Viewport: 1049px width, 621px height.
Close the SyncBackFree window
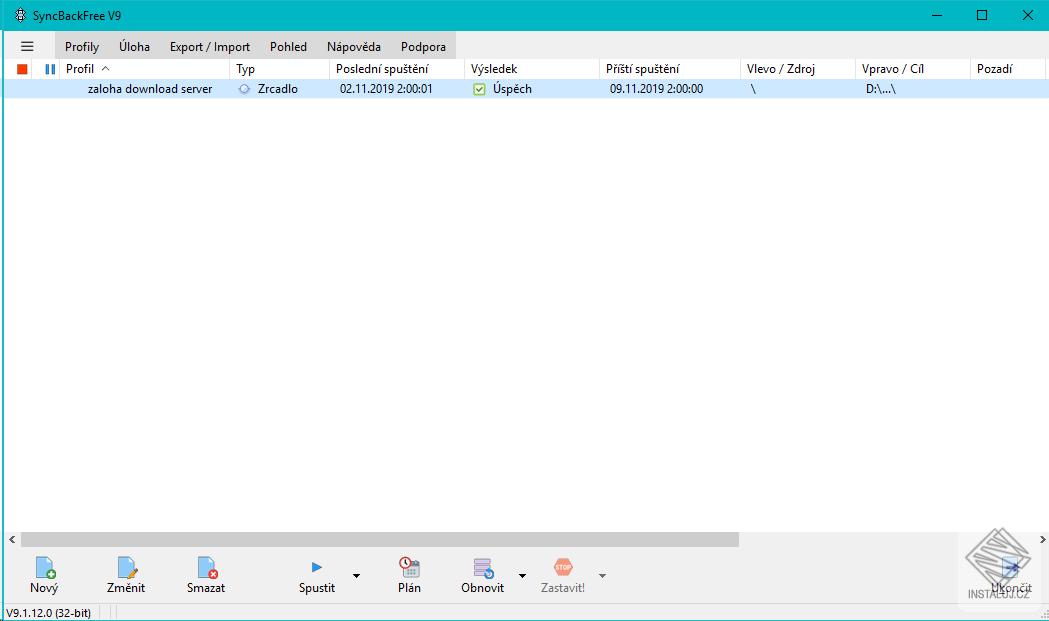coord(1028,15)
